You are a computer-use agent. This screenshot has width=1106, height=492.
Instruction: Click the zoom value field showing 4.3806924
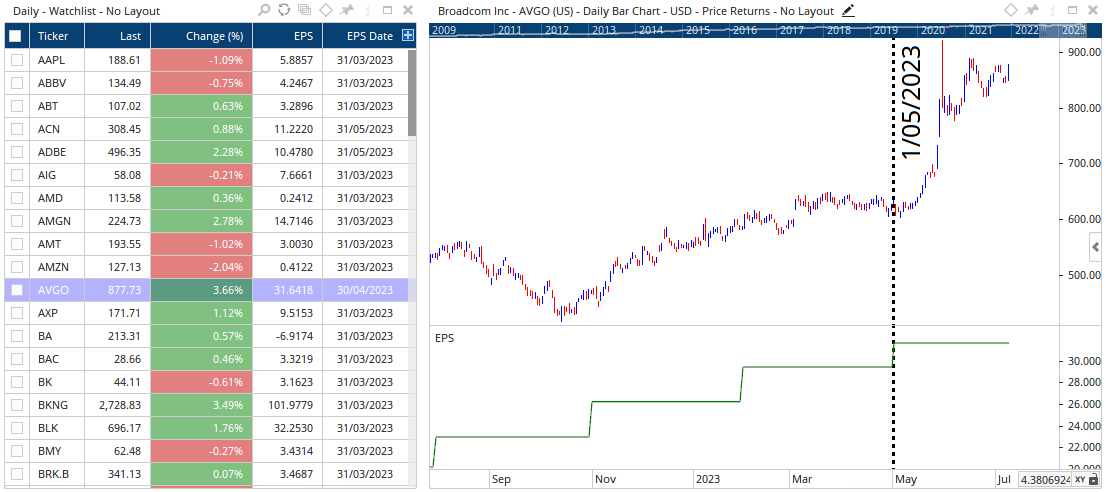click(x=1045, y=480)
